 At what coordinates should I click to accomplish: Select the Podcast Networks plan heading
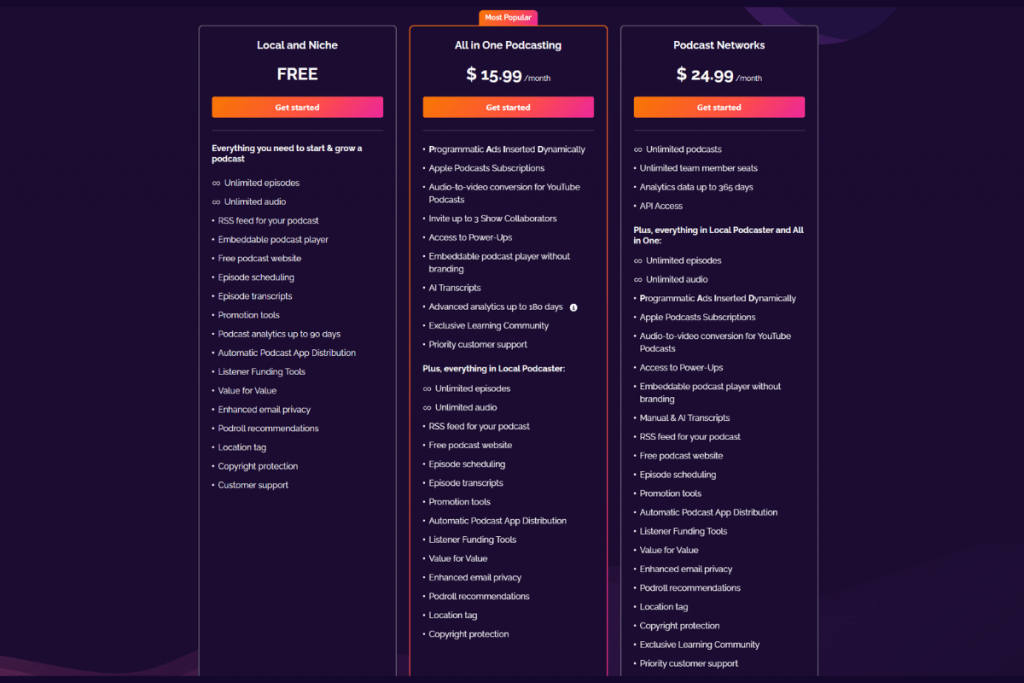718,45
